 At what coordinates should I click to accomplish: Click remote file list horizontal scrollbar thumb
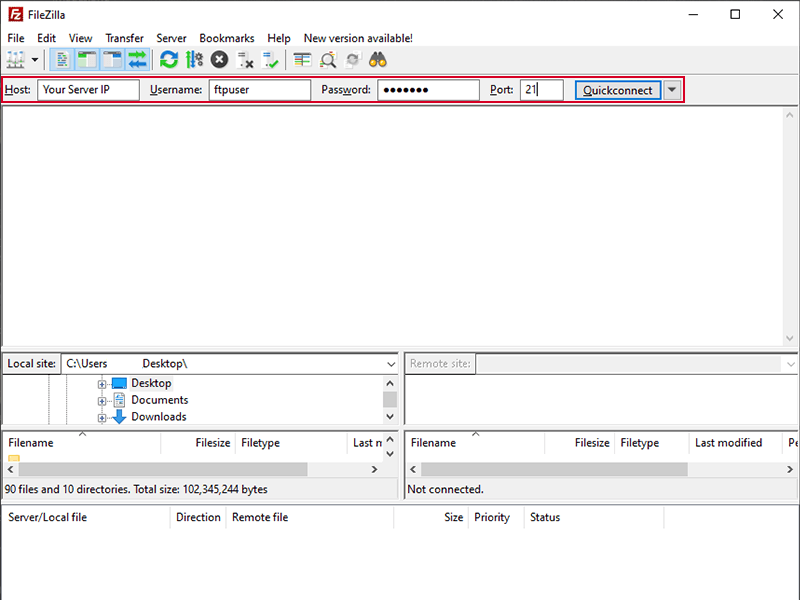[x=554, y=469]
